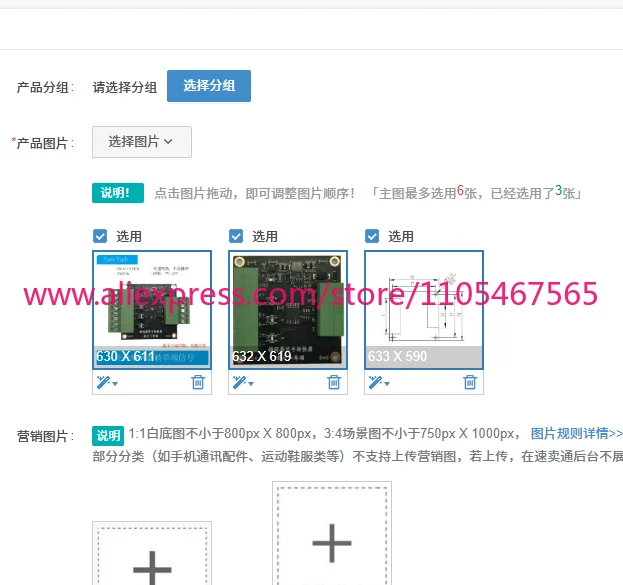Open edit wand menu under 633 X 590 image
Image resolution: width=623 pixels, height=585 pixels.
pos(379,383)
